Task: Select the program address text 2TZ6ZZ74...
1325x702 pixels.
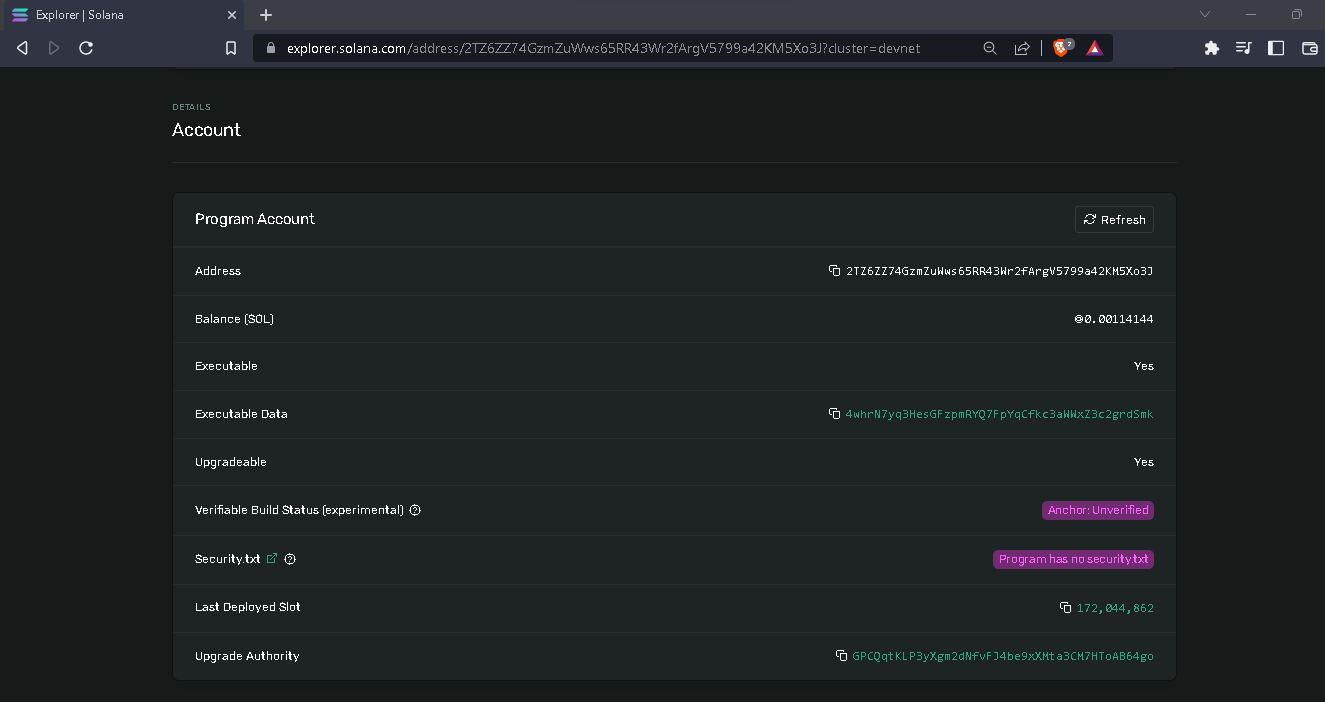Action: point(999,271)
